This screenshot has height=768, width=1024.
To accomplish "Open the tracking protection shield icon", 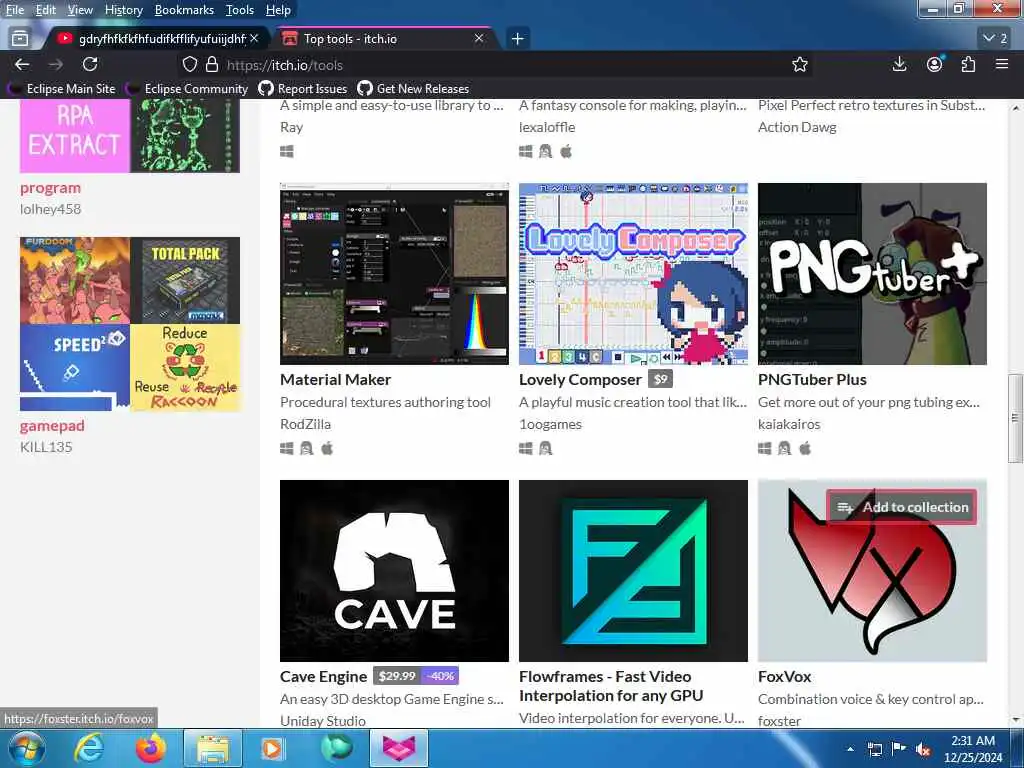I will [x=189, y=64].
